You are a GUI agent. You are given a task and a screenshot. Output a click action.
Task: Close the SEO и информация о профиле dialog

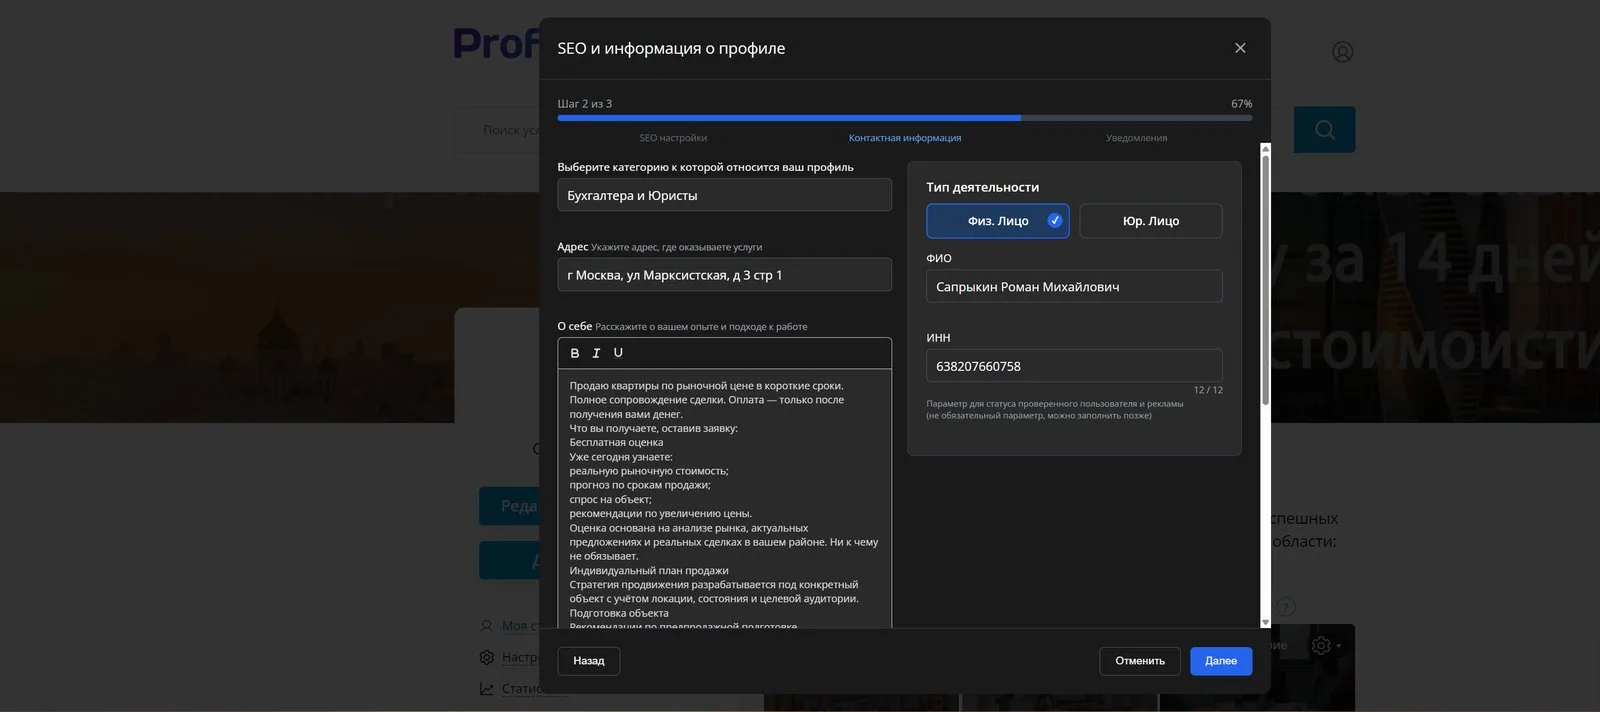1240,48
